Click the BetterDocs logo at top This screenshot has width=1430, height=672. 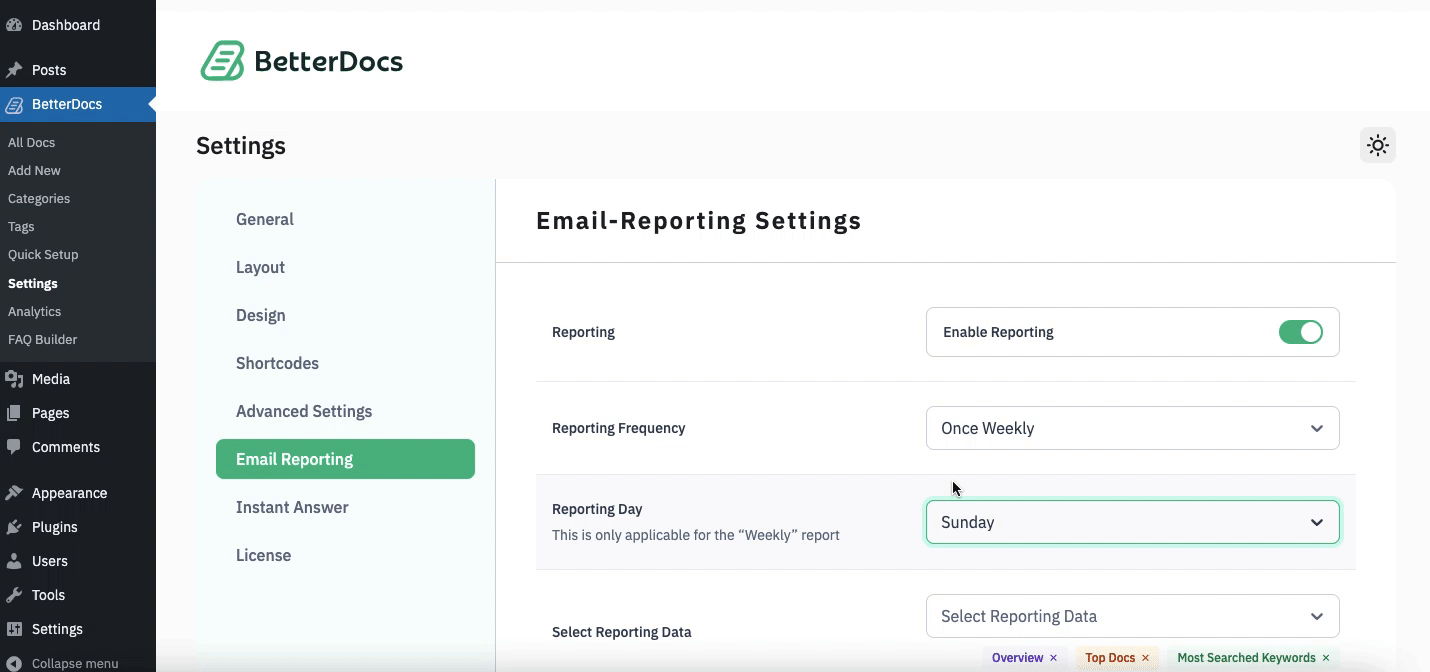(x=300, y=60)
